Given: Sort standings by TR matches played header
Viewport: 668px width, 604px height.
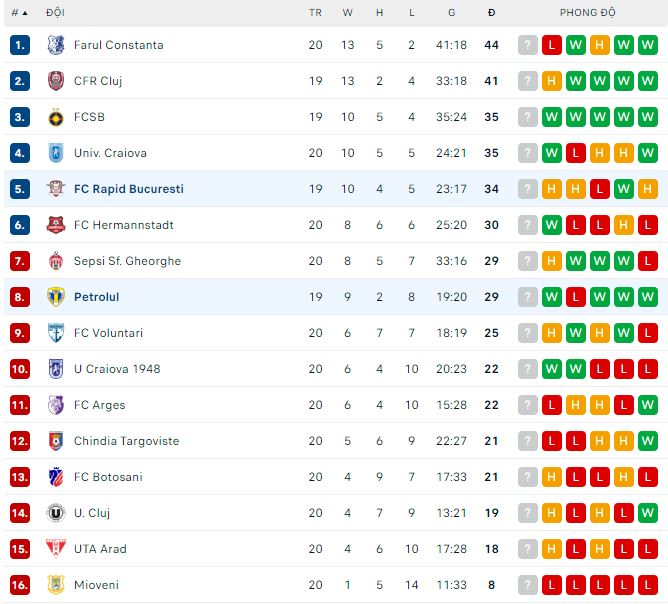Looking at the screenshot, I should click(316, 13).
